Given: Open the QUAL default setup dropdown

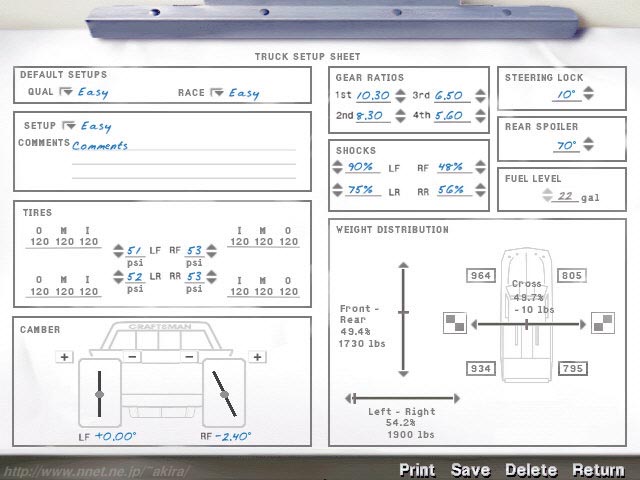Looking at the screenshot, I should click(66, 93).
